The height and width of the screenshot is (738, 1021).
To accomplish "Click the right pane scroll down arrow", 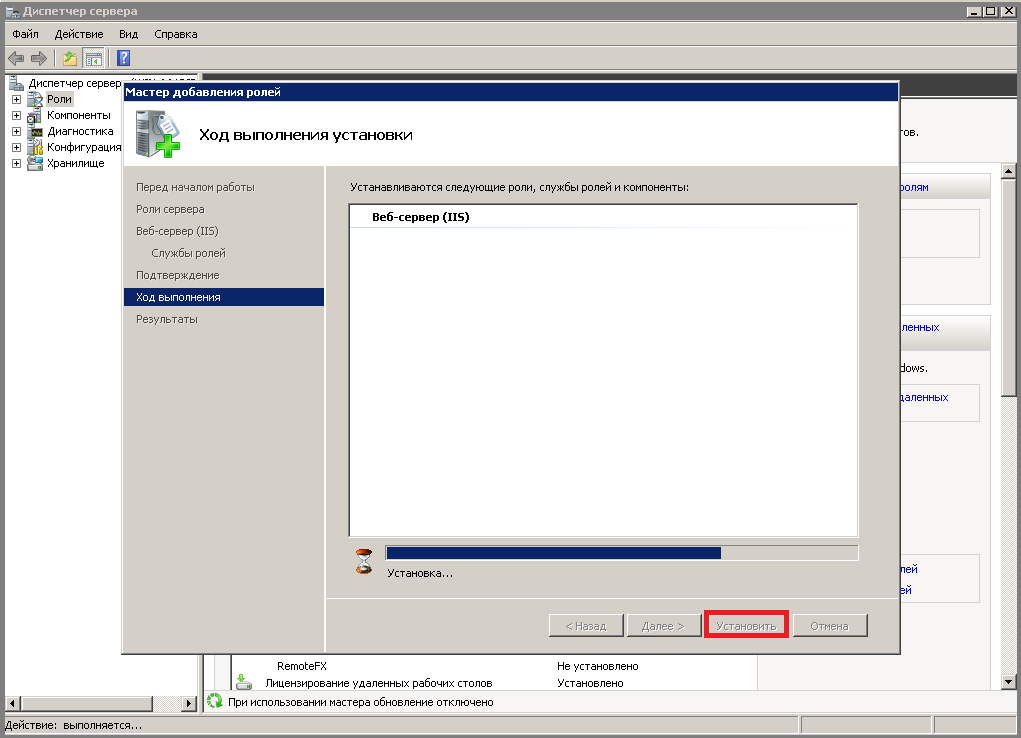I will click(x=1009, y=682).
